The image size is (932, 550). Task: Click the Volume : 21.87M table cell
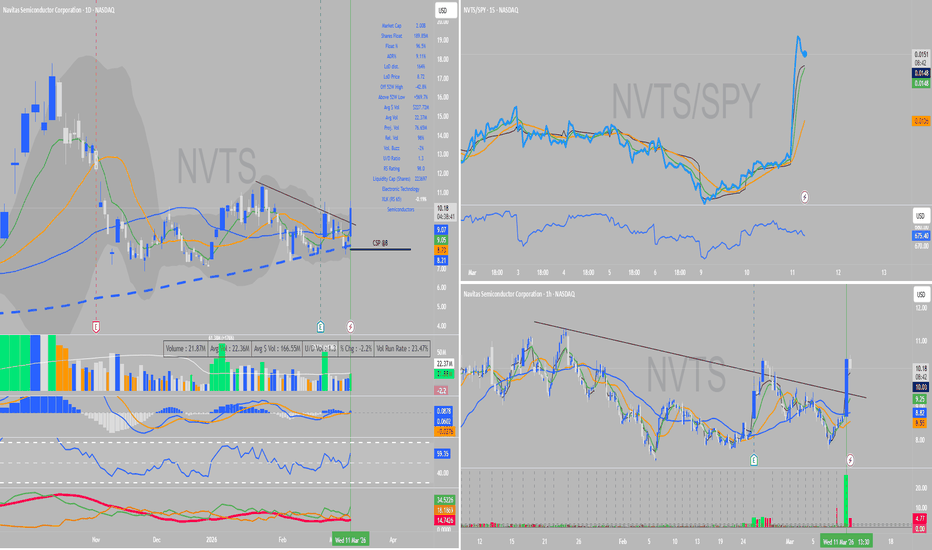[185, 348]
